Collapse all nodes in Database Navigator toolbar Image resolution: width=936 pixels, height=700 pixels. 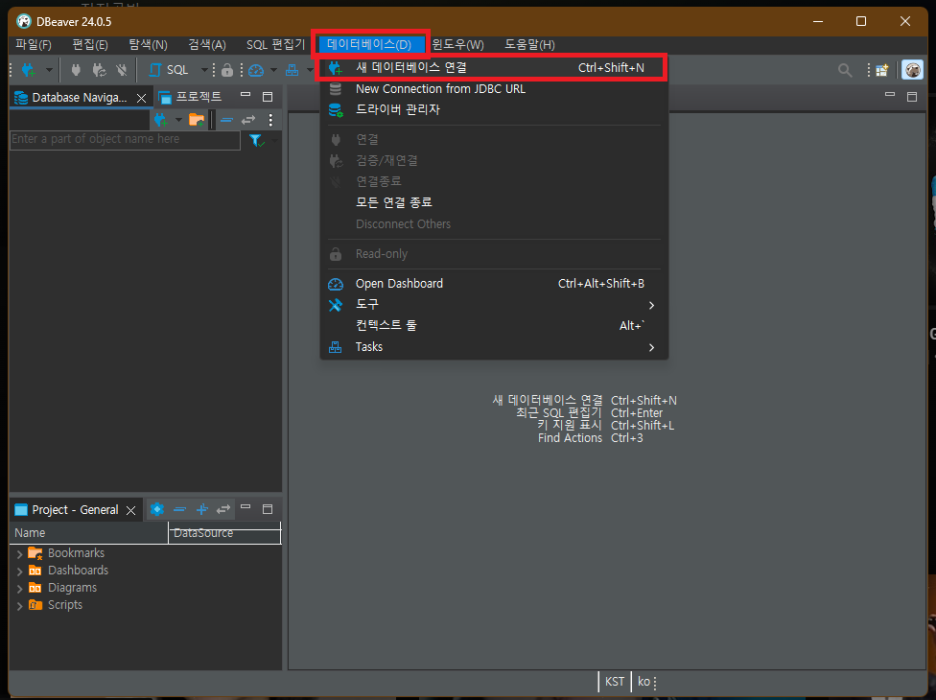click(x=226, y=120)
